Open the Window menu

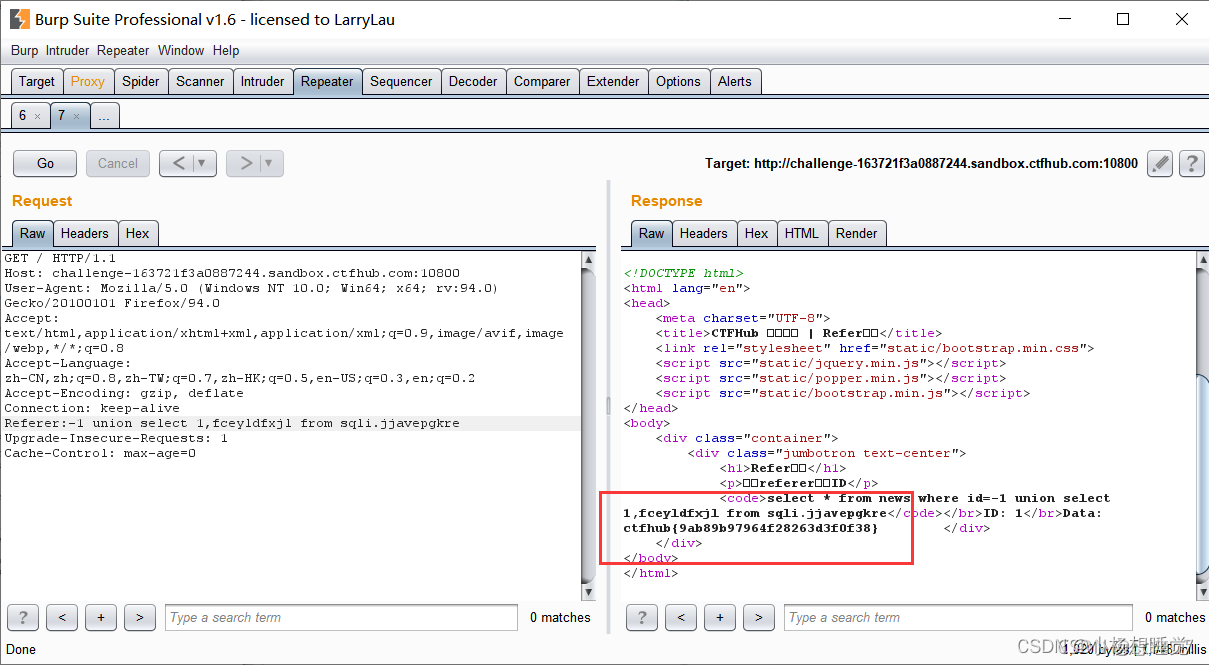181,50
